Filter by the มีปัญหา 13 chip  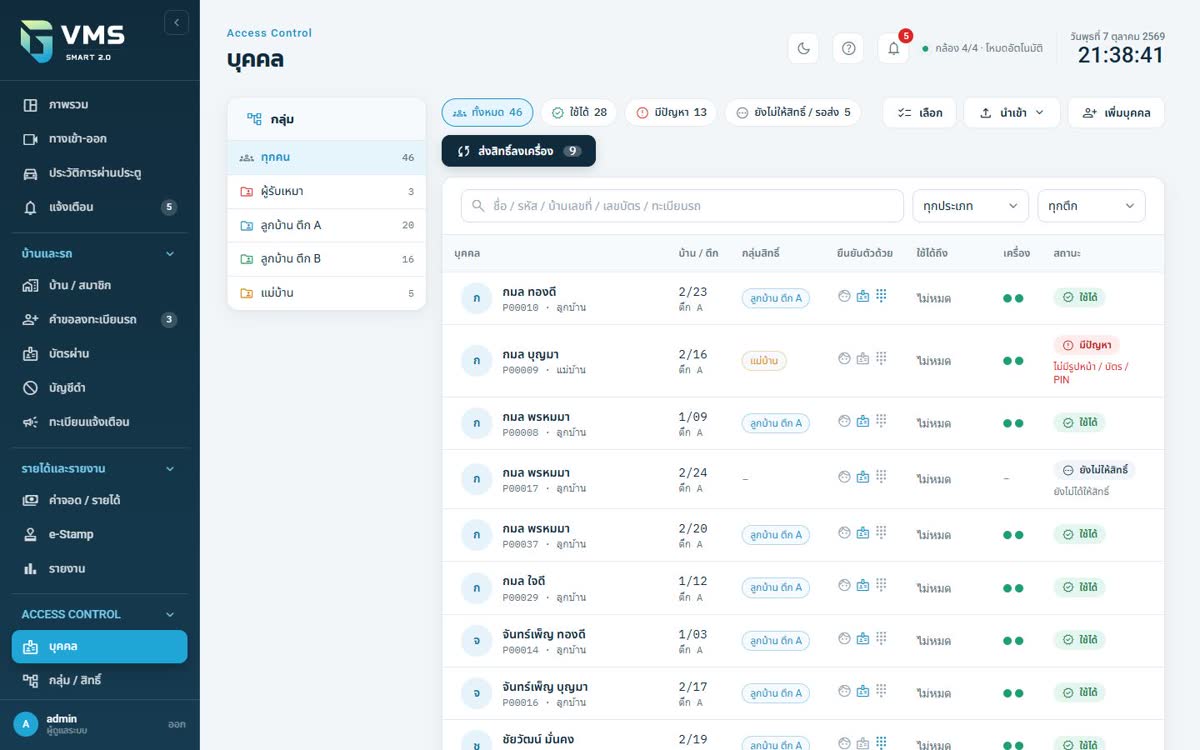(x=671, y=113)
